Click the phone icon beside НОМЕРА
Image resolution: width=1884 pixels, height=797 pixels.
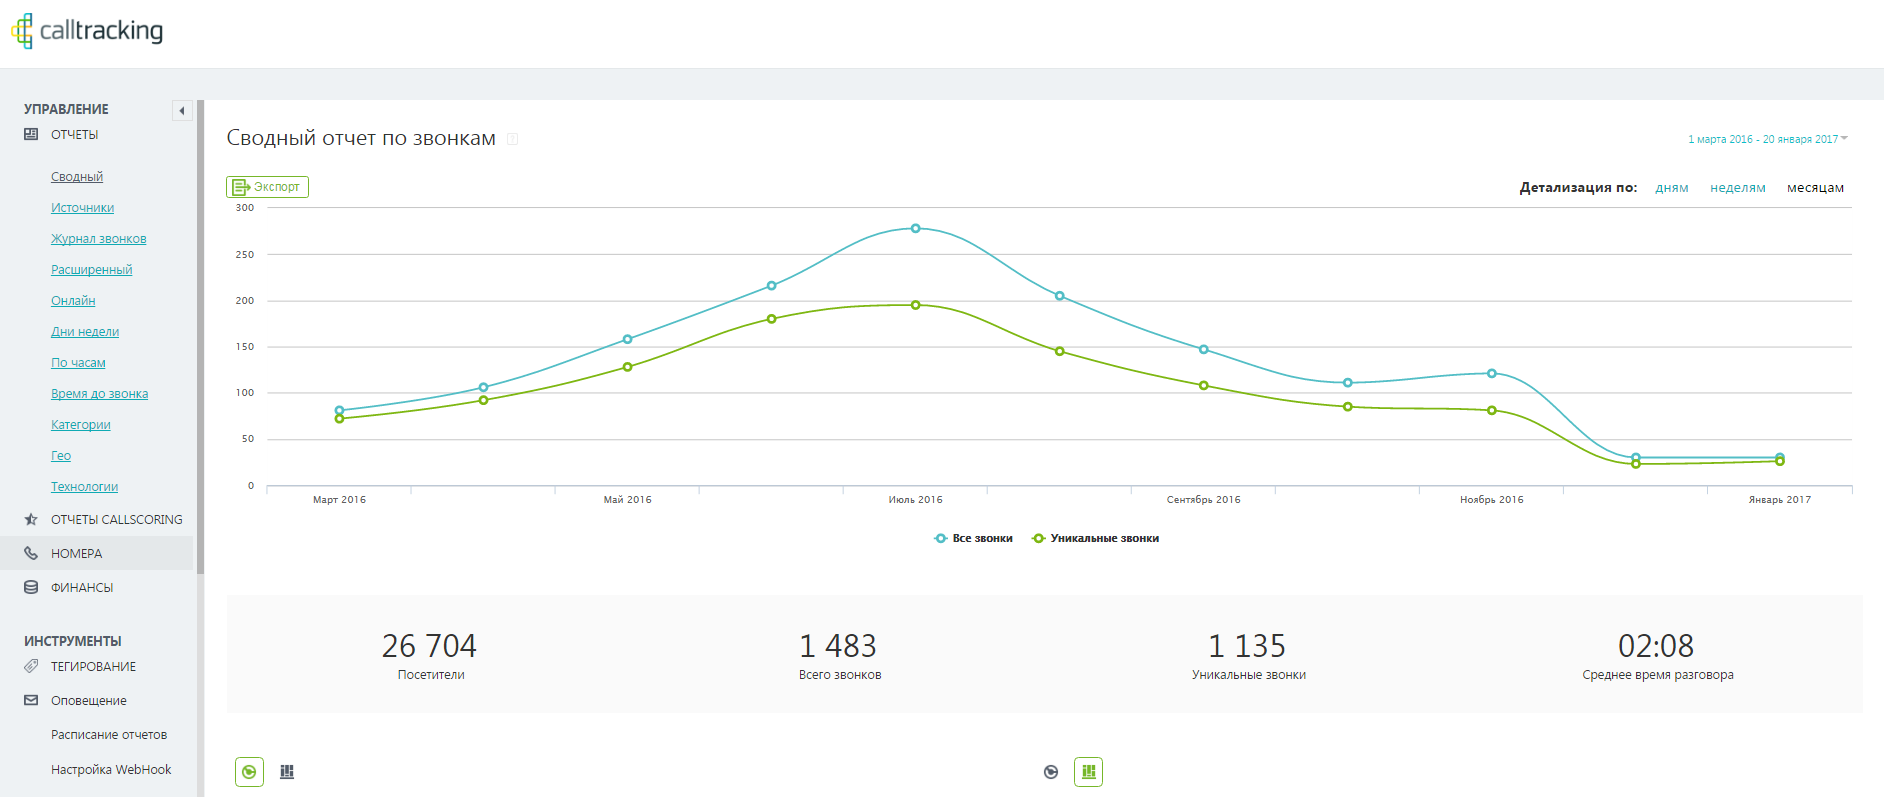pos(31,554)
